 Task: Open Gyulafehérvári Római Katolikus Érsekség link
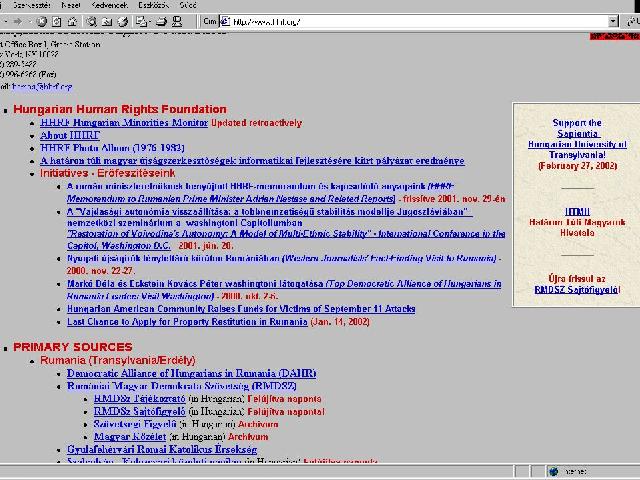tap(162, 449)
